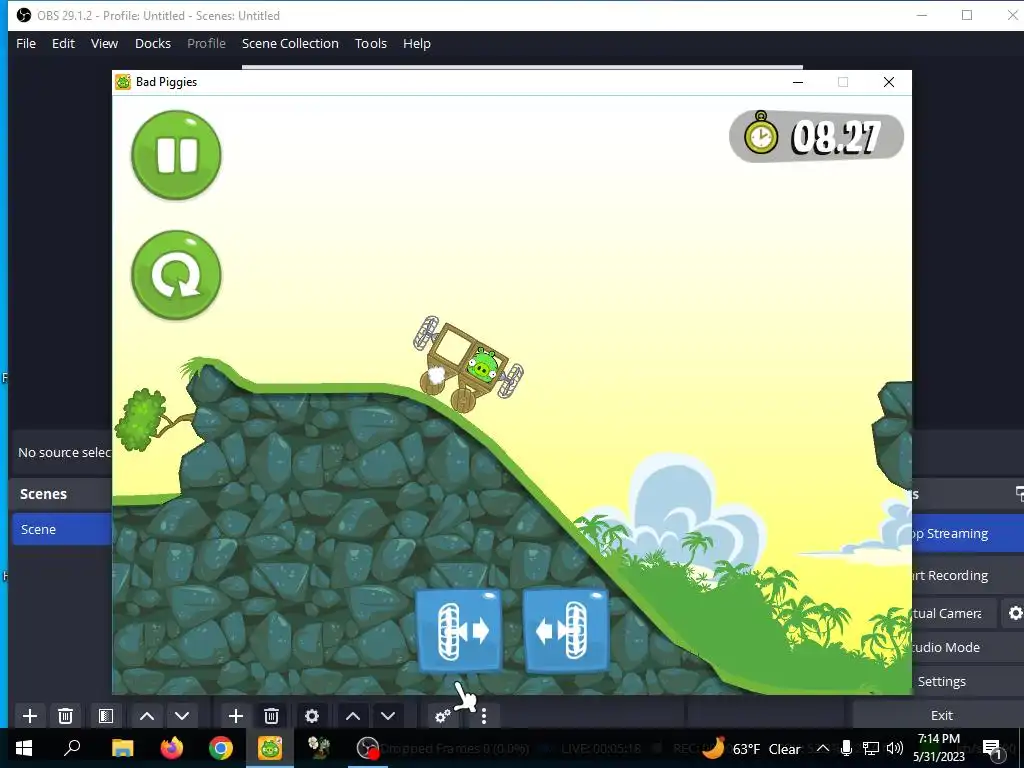Start the Virtual Camera
The height and width of the screenshot is (768, 1024).
(x=953, y=613)
